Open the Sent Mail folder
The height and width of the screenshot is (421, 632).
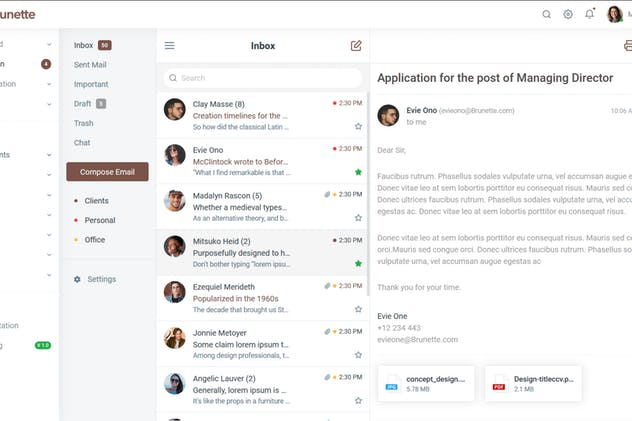pos(90,65)
